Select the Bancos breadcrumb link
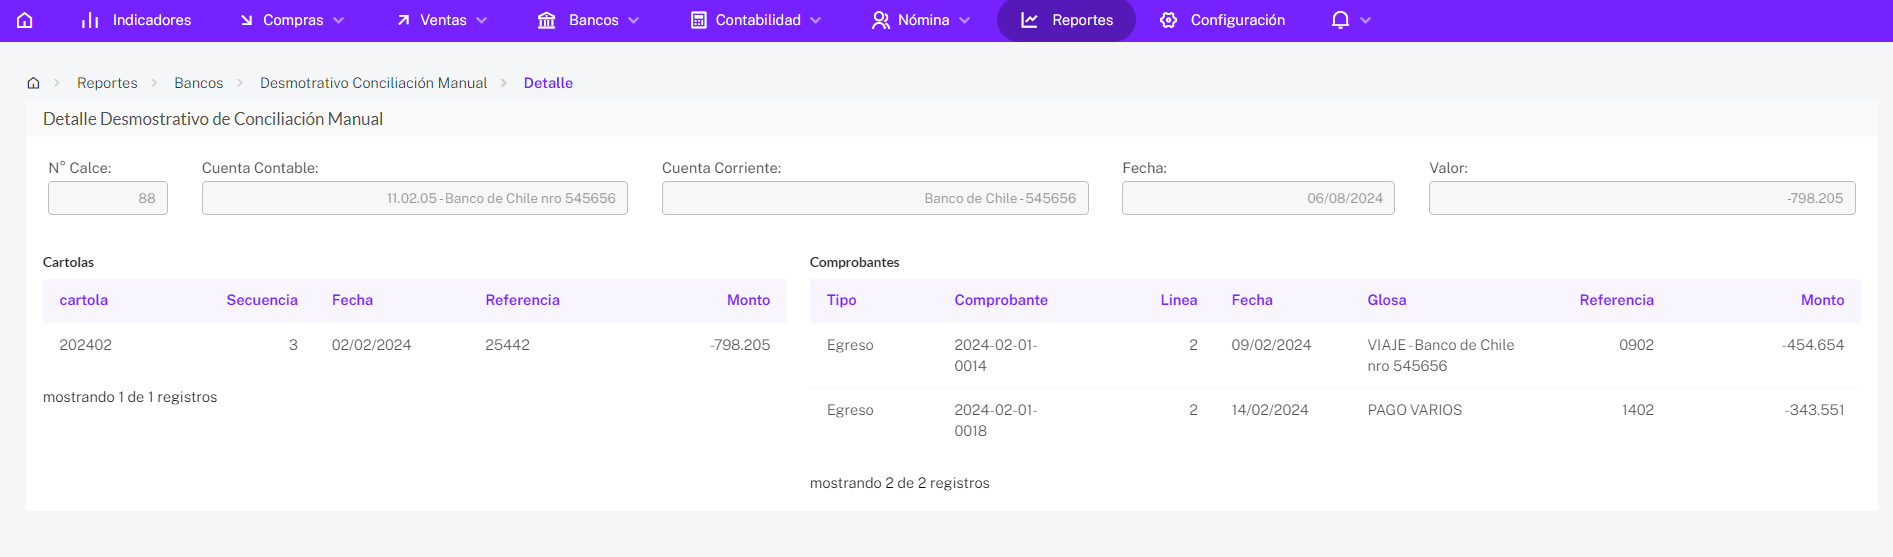This screenshot has width=1893, height=557. pyautogui.click(x=199, y=83)
